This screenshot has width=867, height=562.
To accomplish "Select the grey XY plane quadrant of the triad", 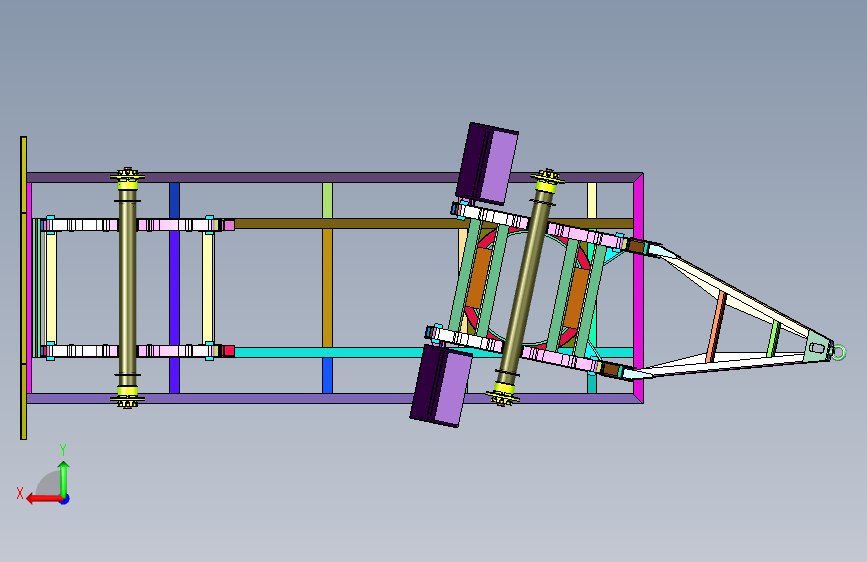I will point(49,484).
